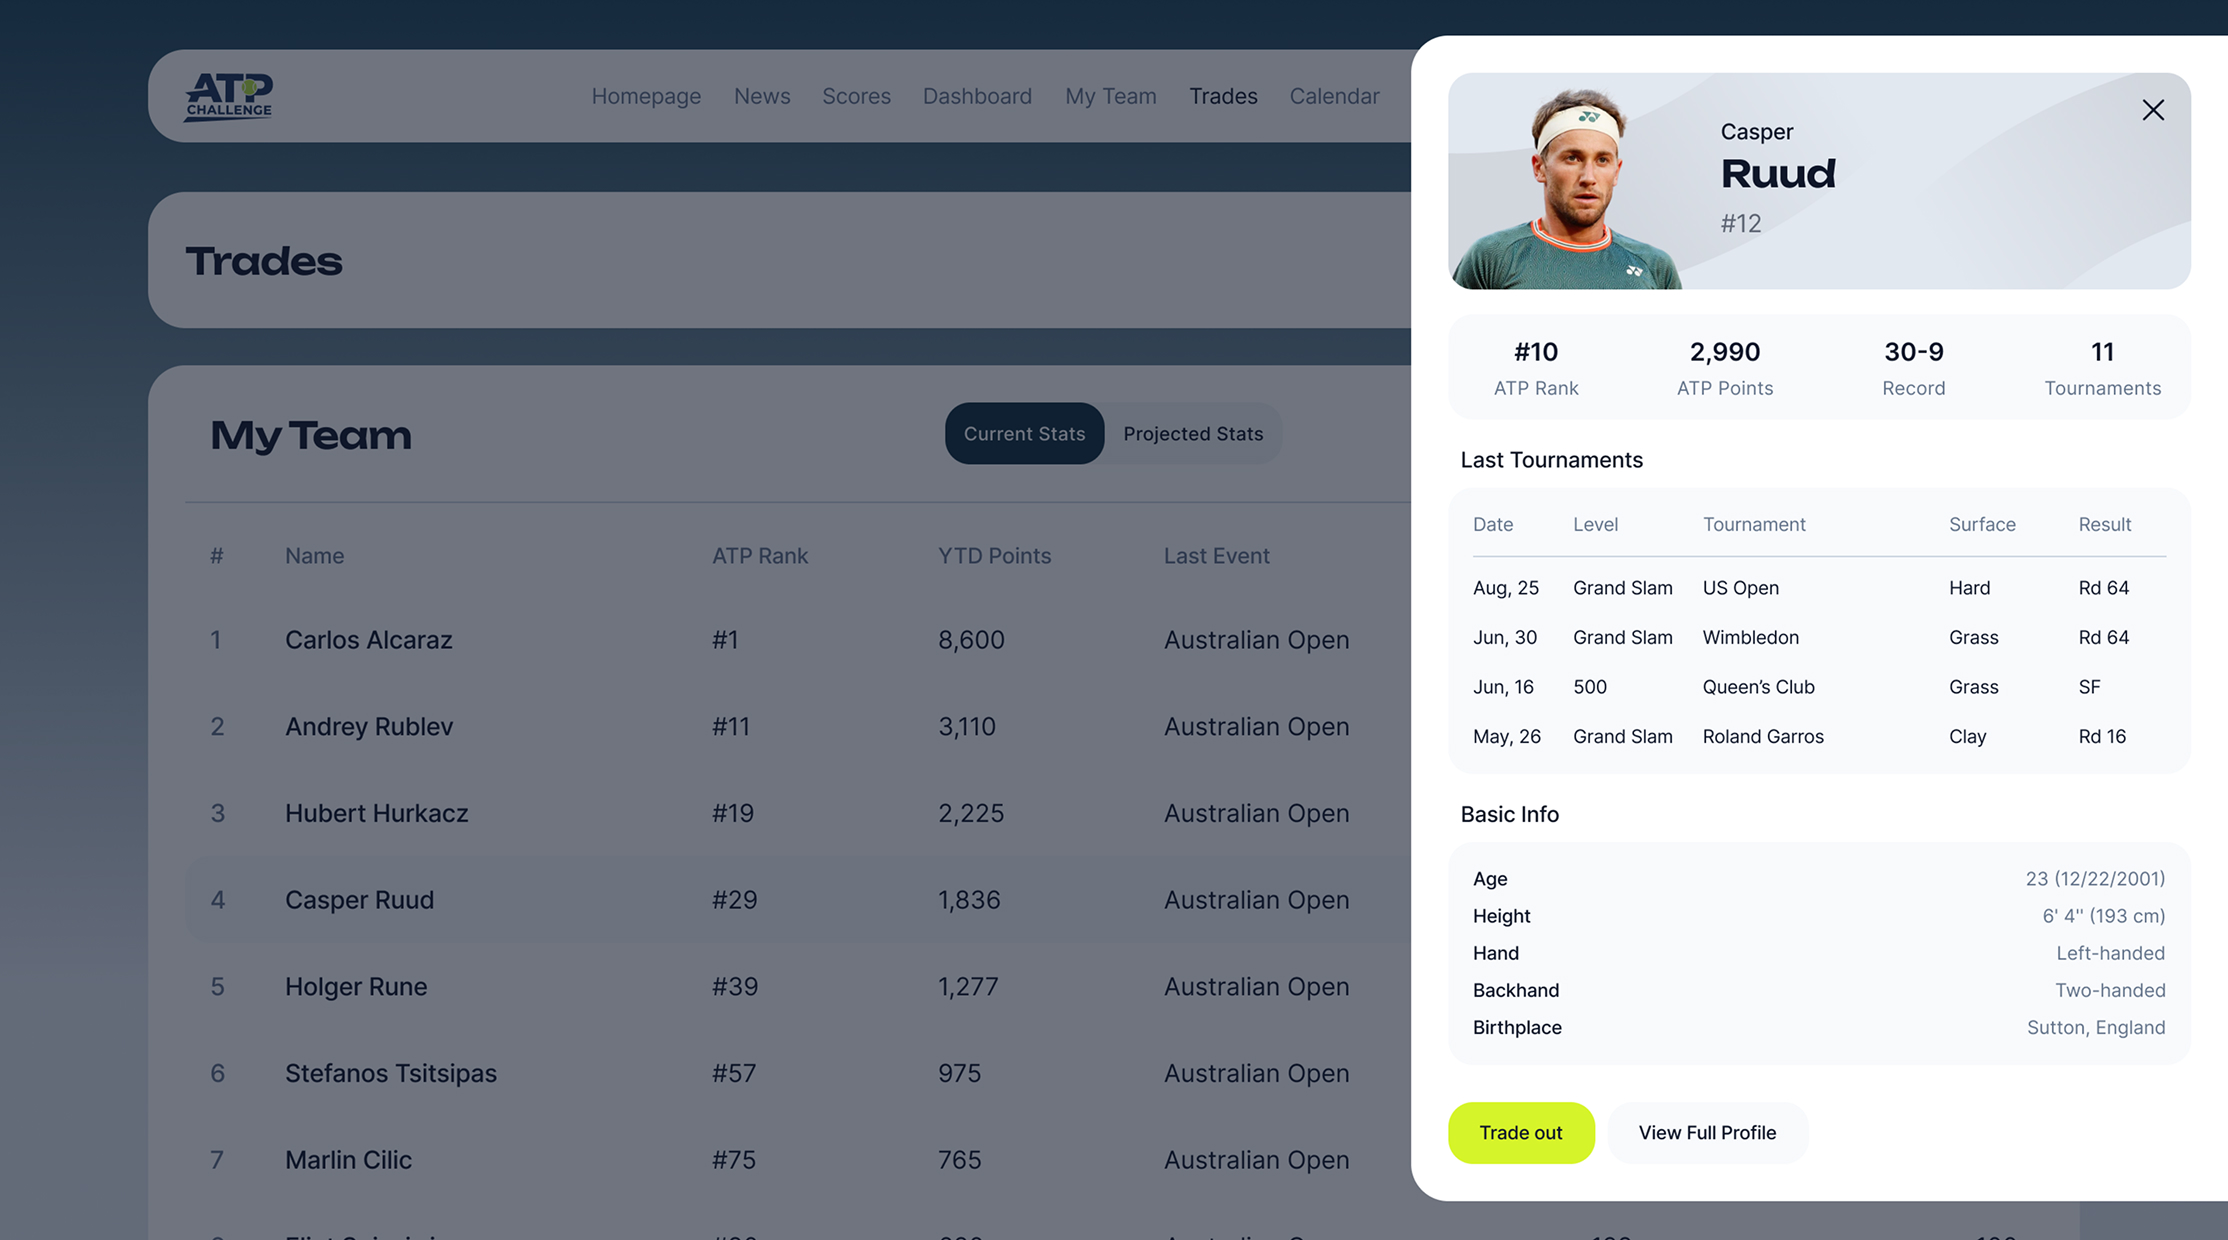This screenshot has height=1240, width=2228.
Task: Select the Trades navigation tab
Action: point(1223,96)
